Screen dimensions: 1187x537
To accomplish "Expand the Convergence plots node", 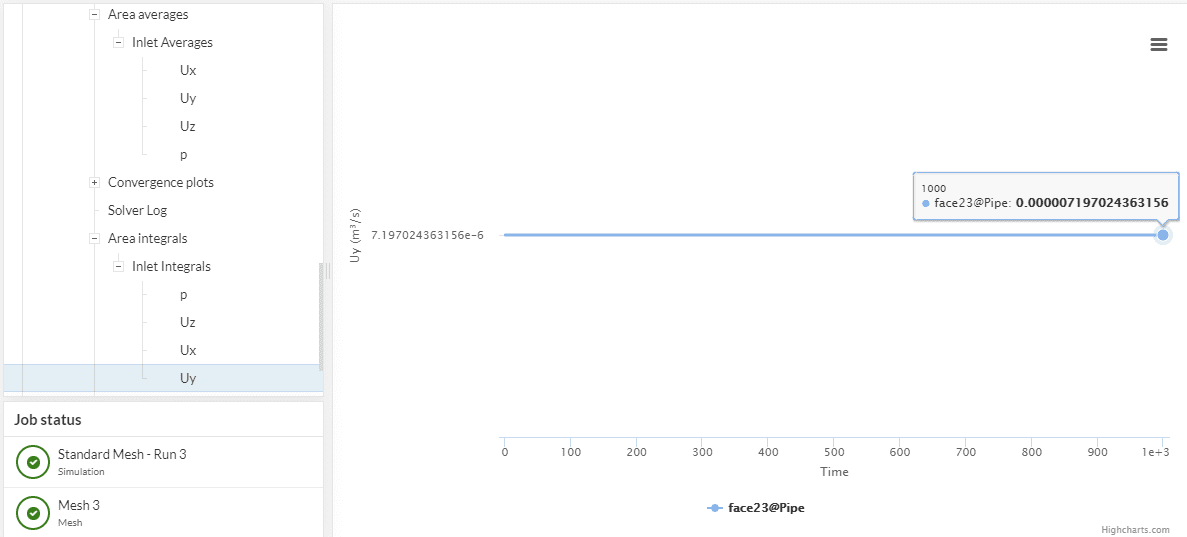I will point(94,183).
